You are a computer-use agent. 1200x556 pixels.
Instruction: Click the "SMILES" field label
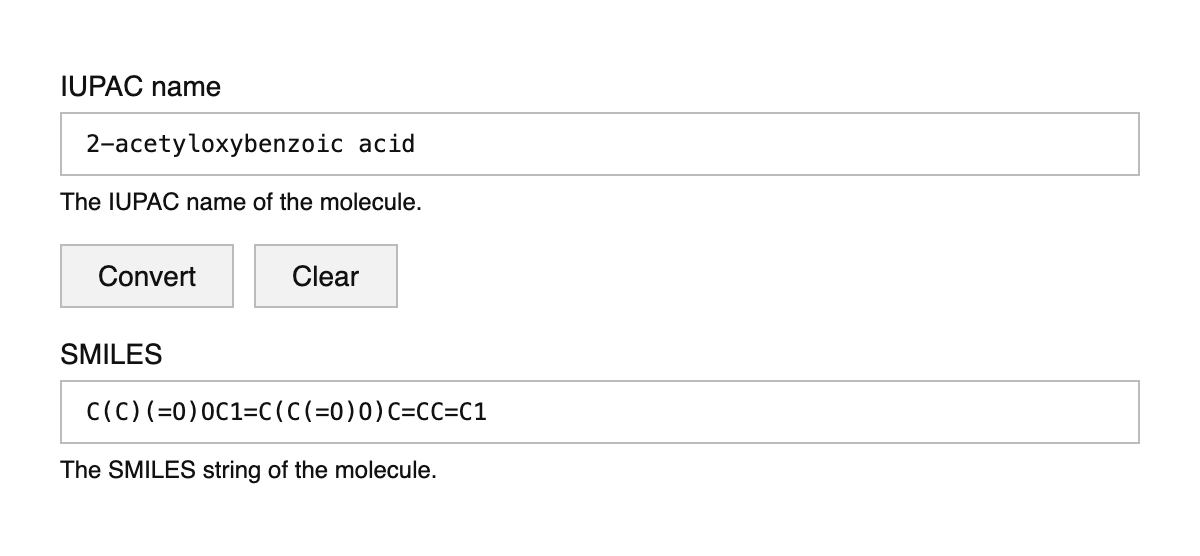coord(111,354)
